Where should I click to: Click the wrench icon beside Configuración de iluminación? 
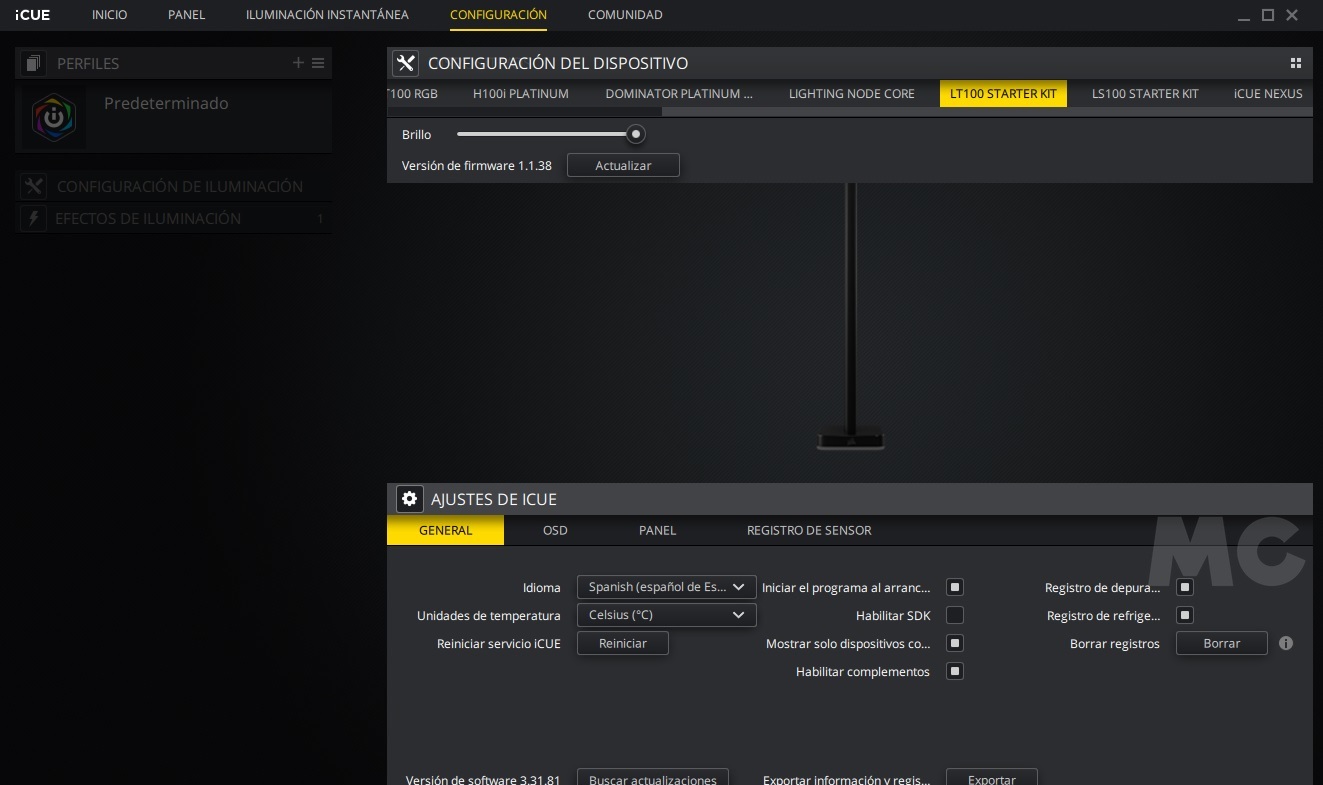pos(34,187)
